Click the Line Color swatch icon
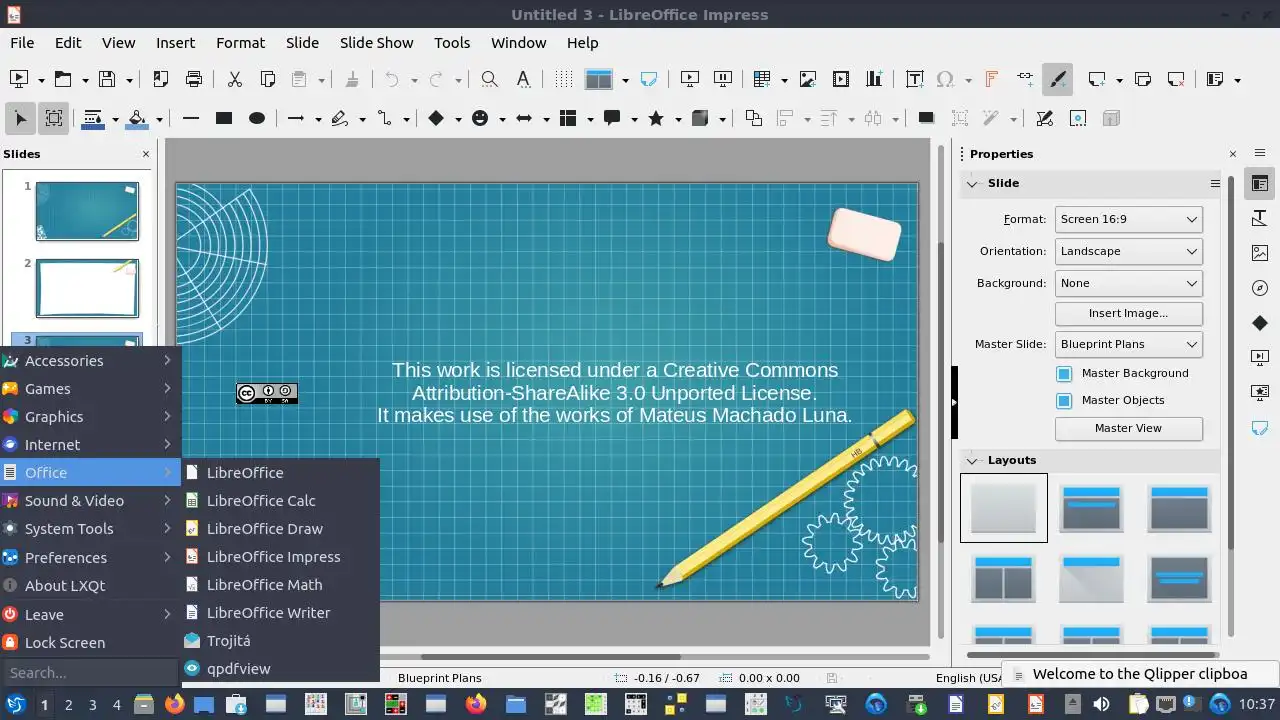This screenshot has height=720, width=1280. pyautogui.click(x=93, y=119)
